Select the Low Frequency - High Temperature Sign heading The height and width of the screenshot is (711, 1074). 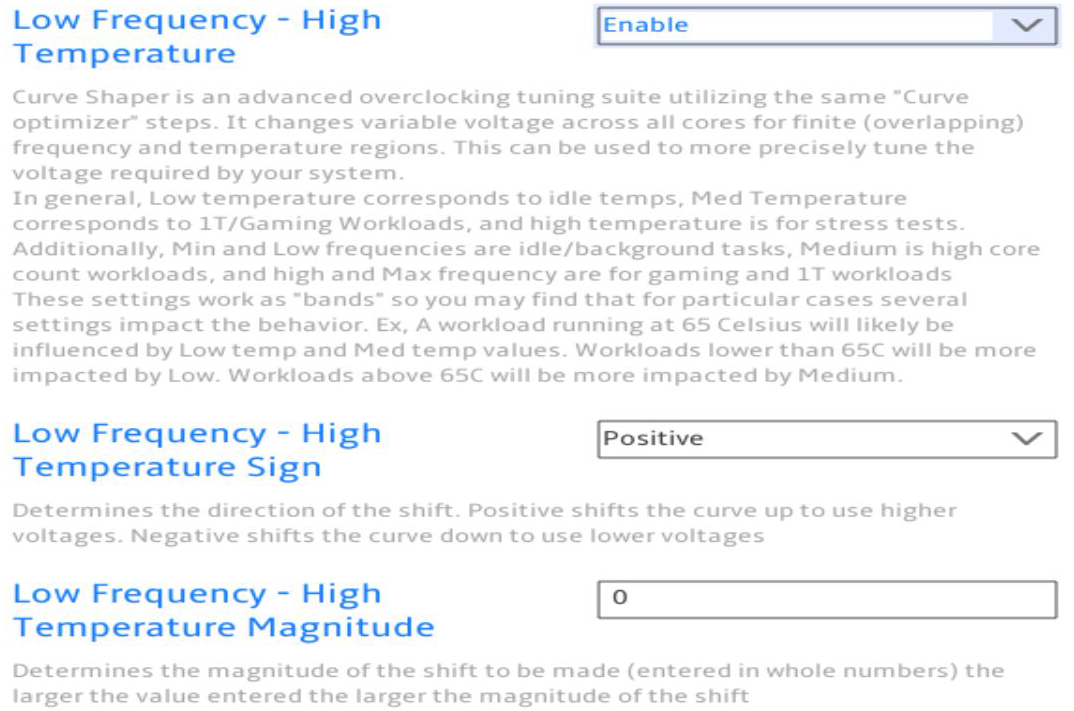pyautogui.click(x=197, y=450)
